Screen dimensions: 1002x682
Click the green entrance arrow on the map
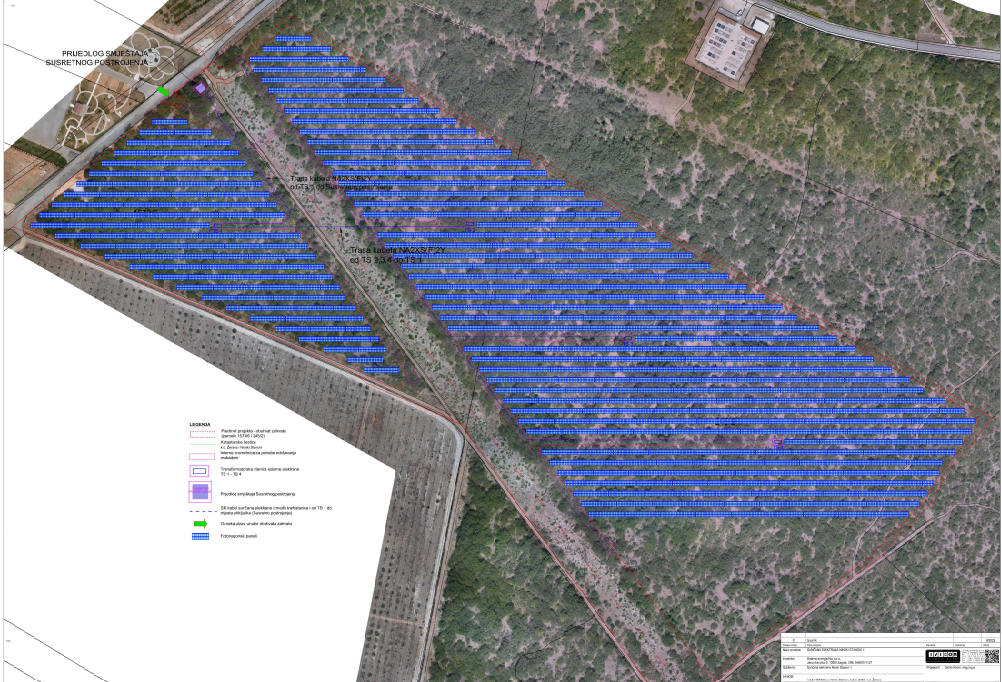pos(163,92)
